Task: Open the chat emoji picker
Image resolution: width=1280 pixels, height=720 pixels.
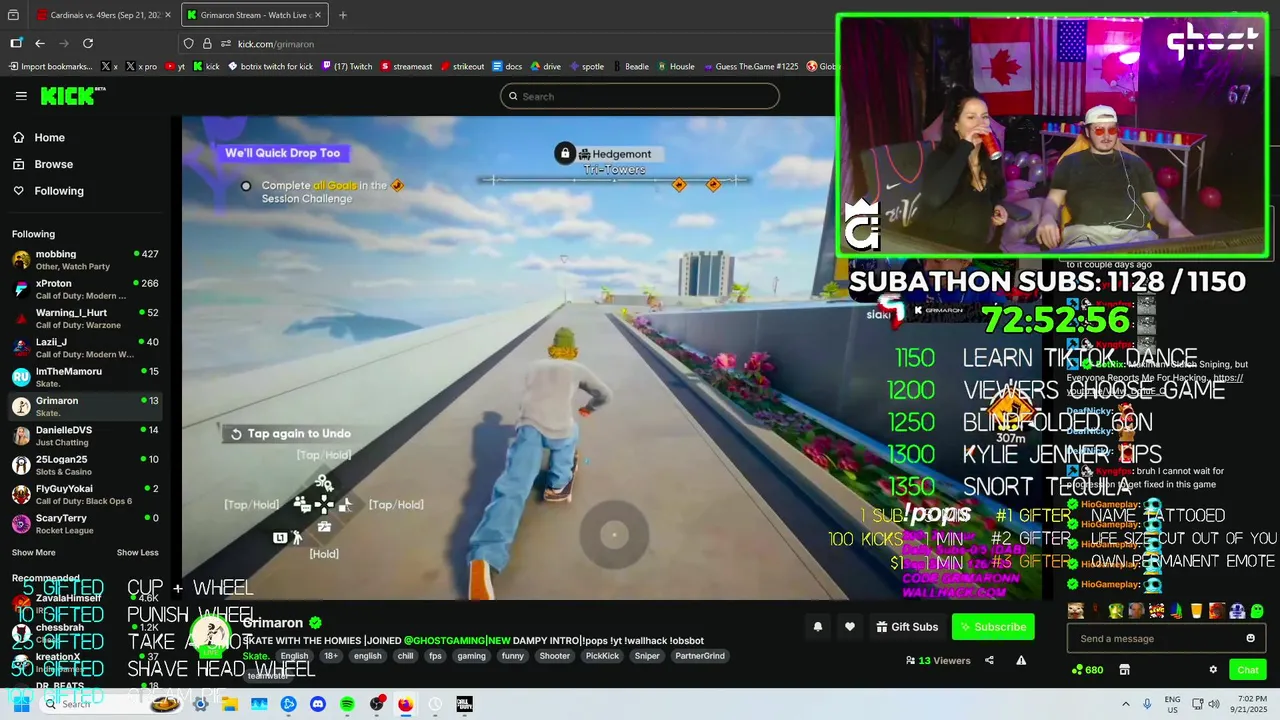Action: pos(1250,638)
